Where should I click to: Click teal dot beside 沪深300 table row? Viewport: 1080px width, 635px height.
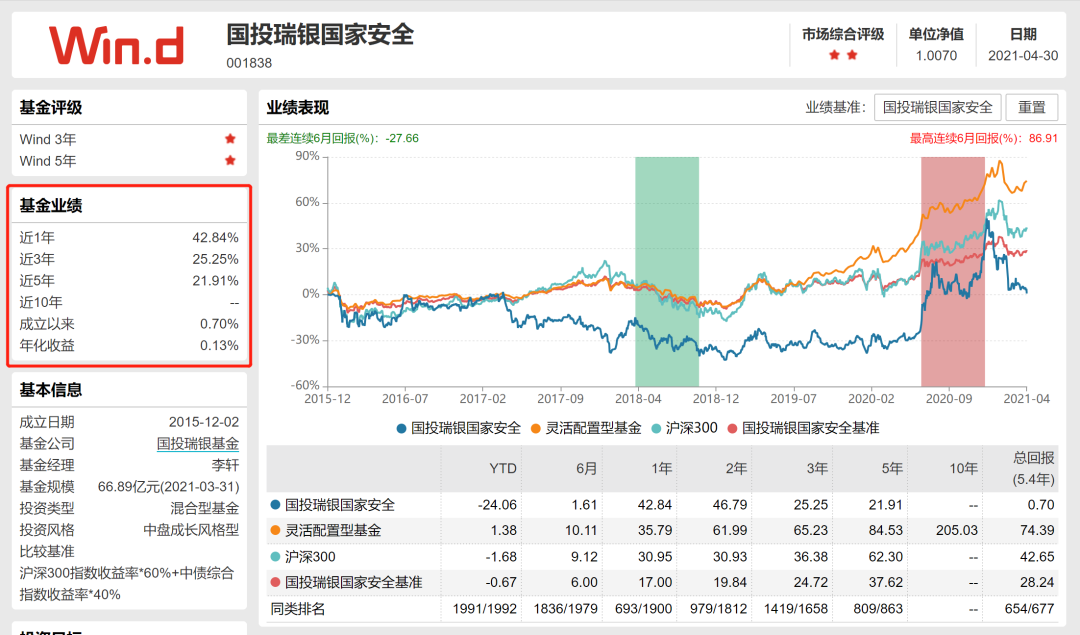pos(276,556)
